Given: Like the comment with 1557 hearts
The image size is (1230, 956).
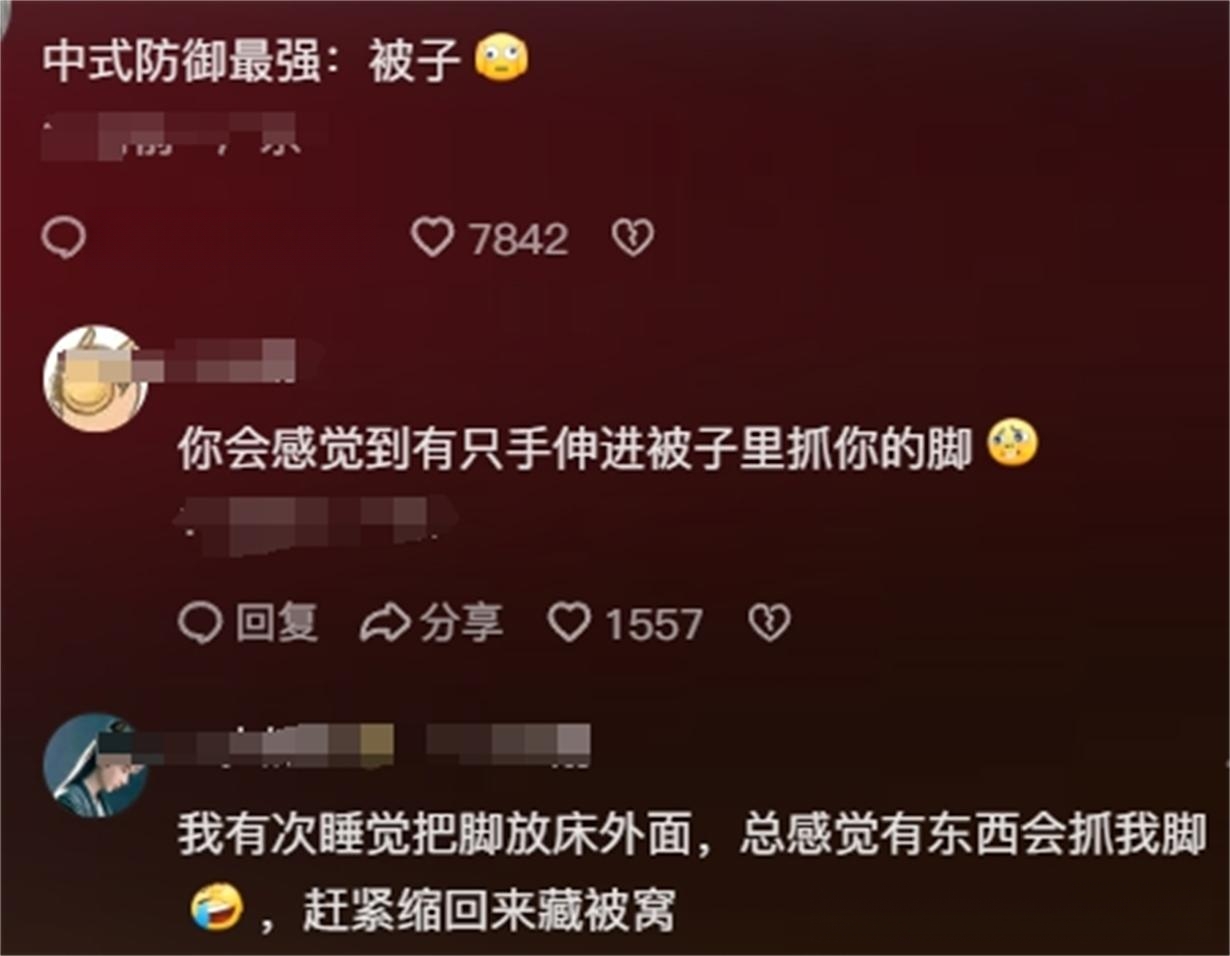Looking at the screenshot, I should click(569, 624).
